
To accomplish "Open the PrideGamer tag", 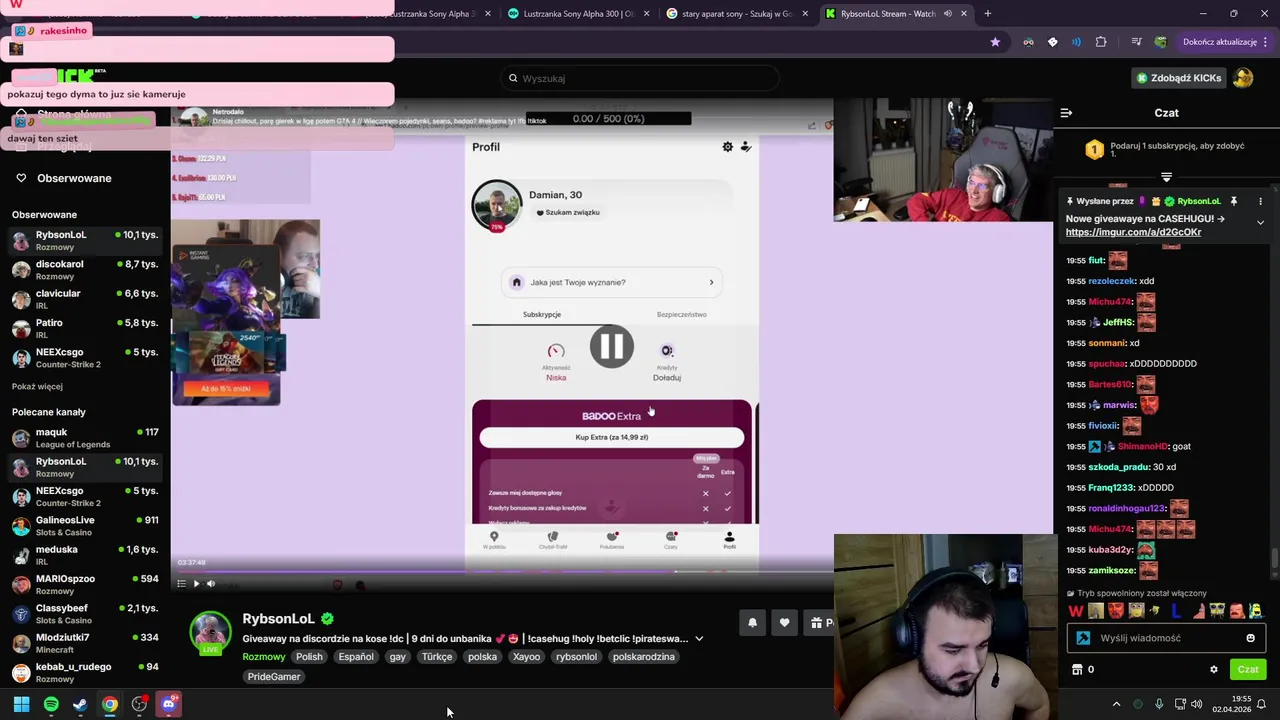I will click(274, 677).
